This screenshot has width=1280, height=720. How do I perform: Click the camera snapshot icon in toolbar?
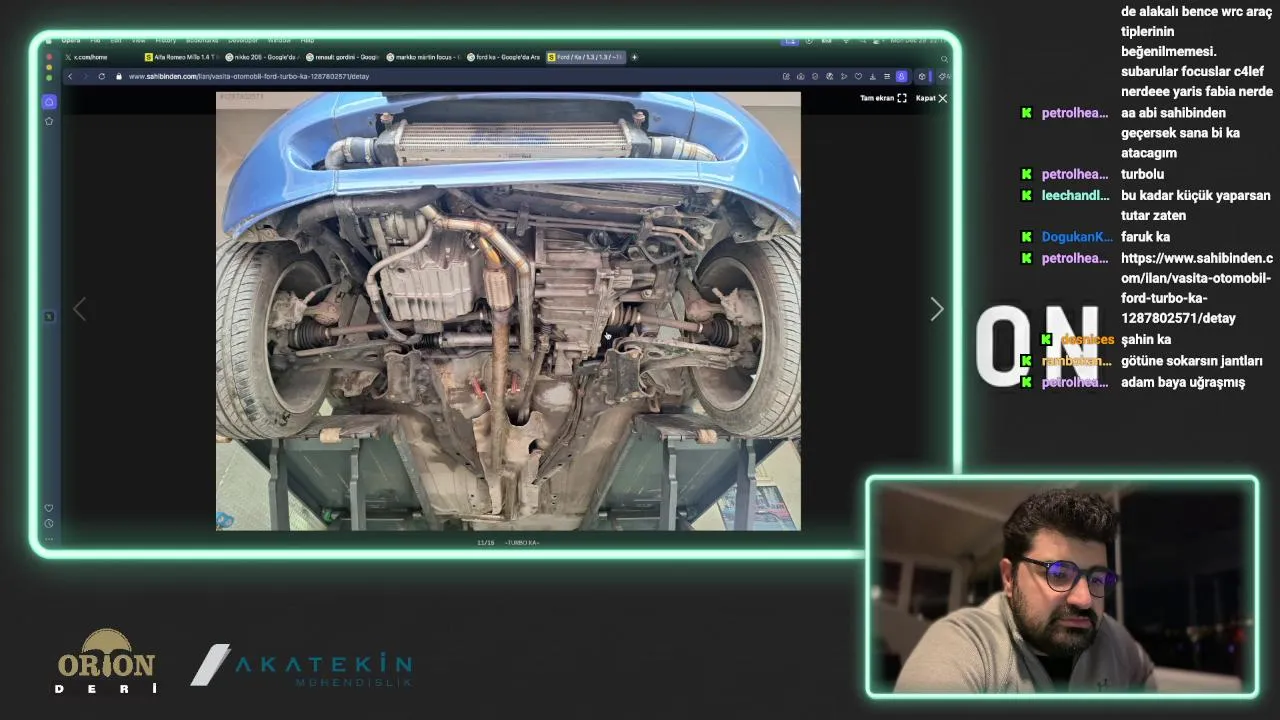coord(800,76)
